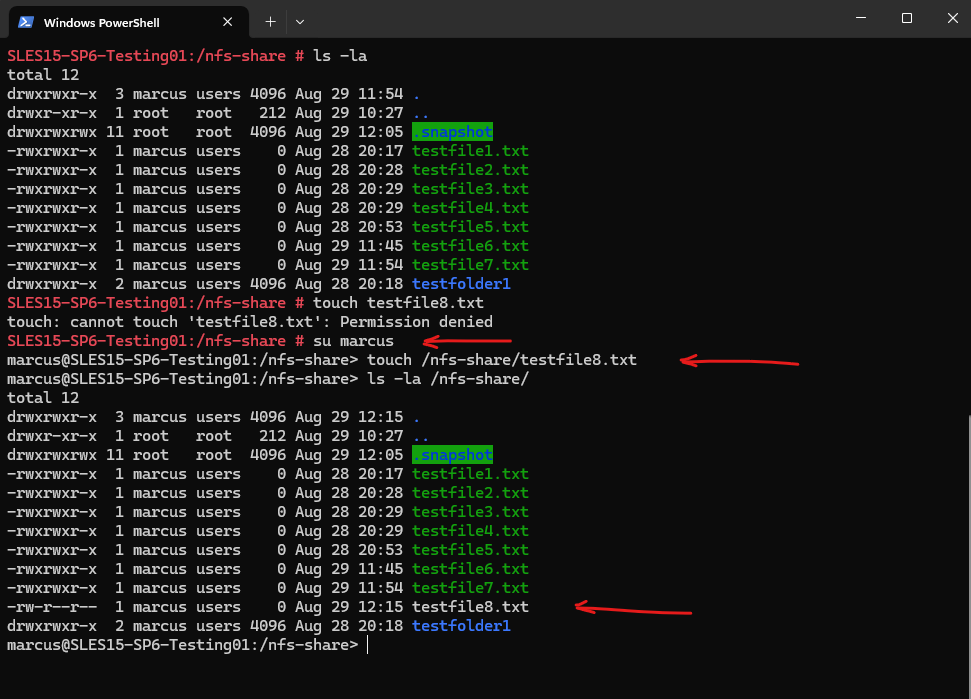Minimize the terminal window
Image resolution: width=971 pixels, height=699 pixels.
click(861, 18)
